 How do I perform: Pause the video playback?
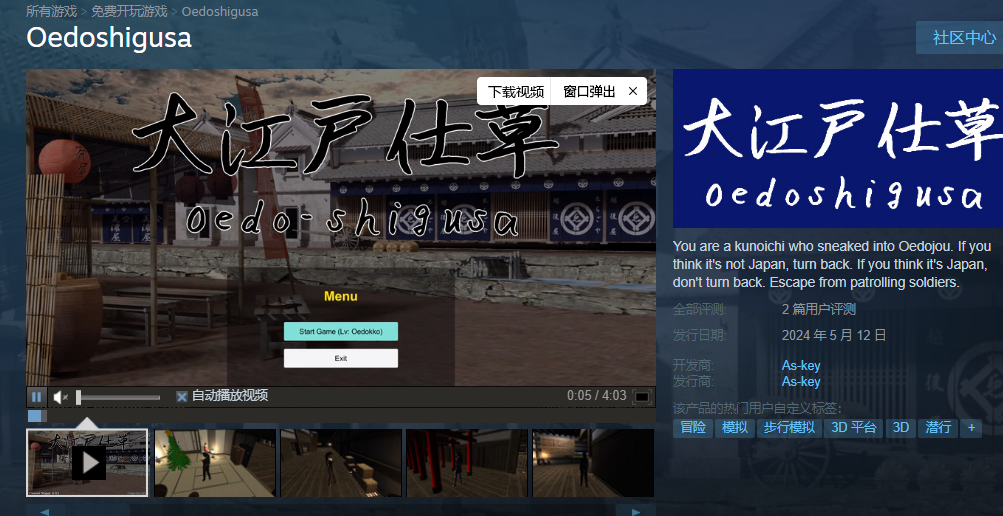click(x=36, y=397)
